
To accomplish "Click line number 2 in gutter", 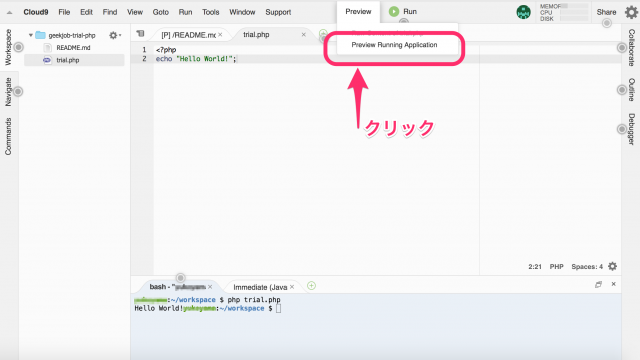I will click(x=144, y=59).
